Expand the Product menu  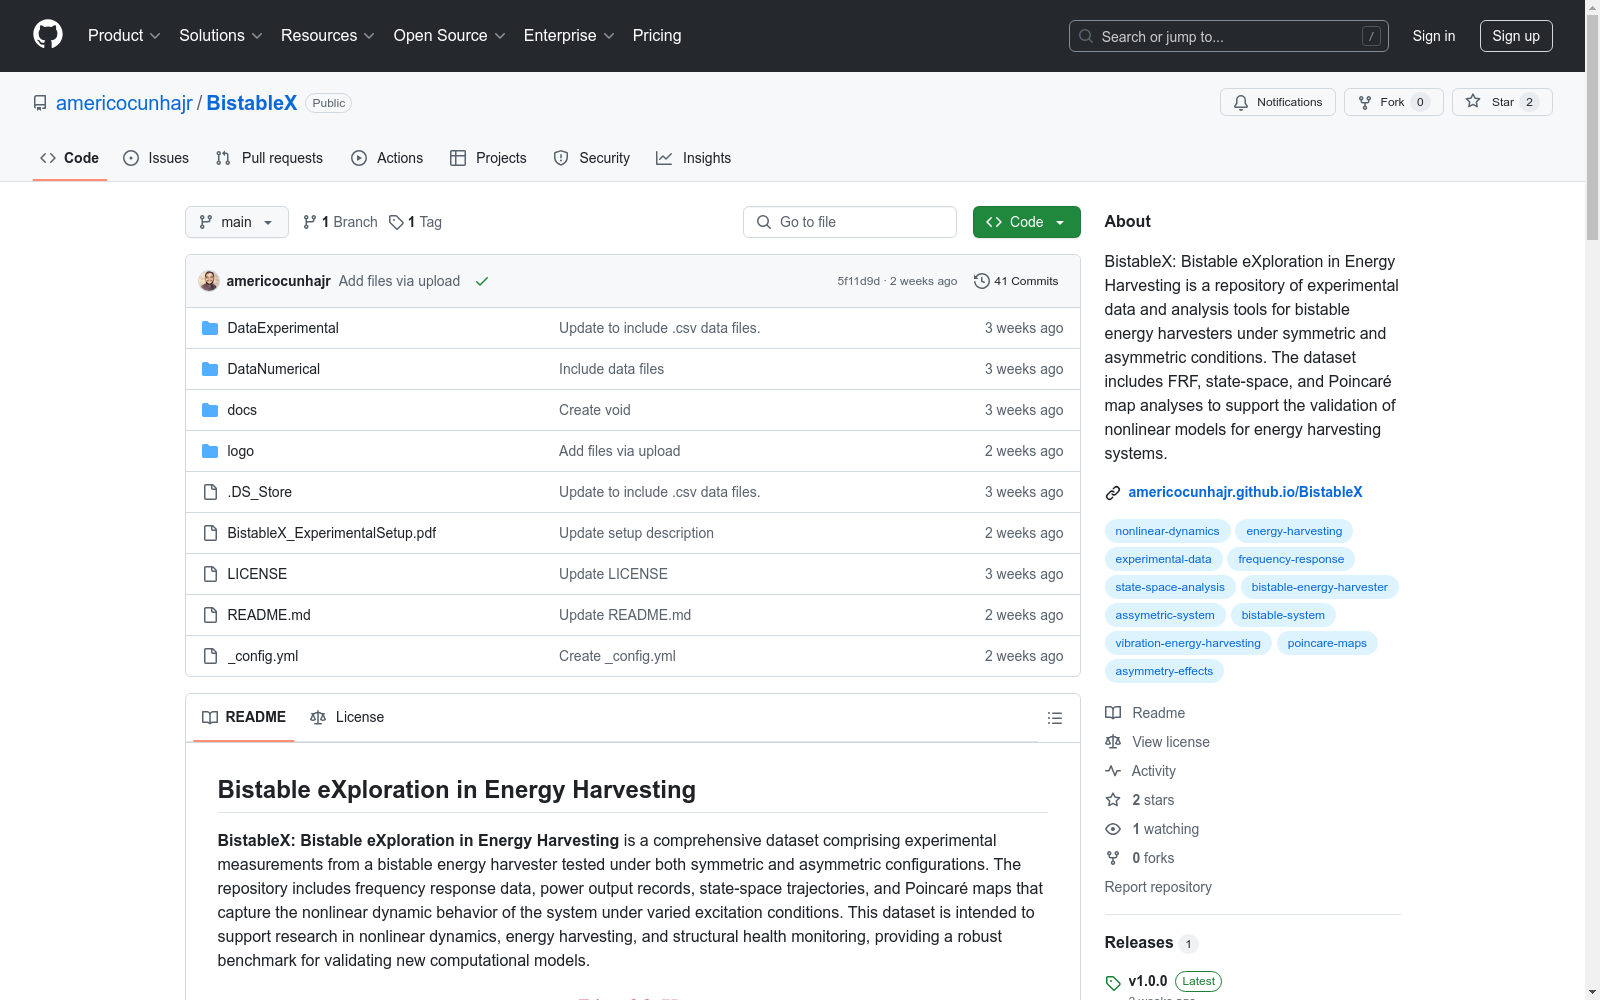click(x=124, y=35)
